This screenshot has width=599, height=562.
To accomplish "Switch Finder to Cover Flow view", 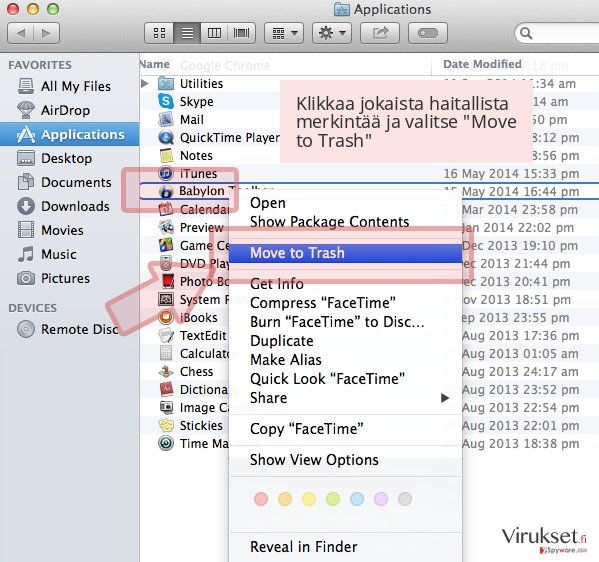I will 241,33.
